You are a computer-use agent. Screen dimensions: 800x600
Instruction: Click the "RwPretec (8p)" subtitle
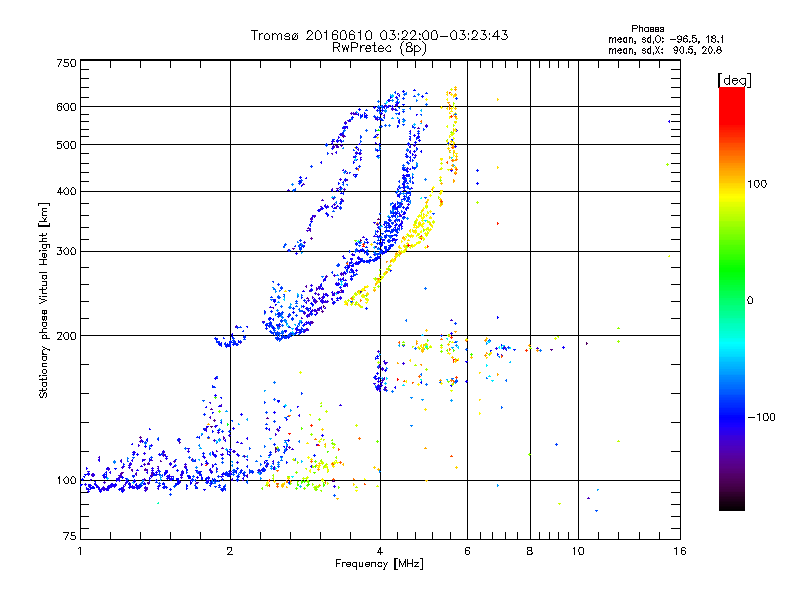click(x=379, y=48)
